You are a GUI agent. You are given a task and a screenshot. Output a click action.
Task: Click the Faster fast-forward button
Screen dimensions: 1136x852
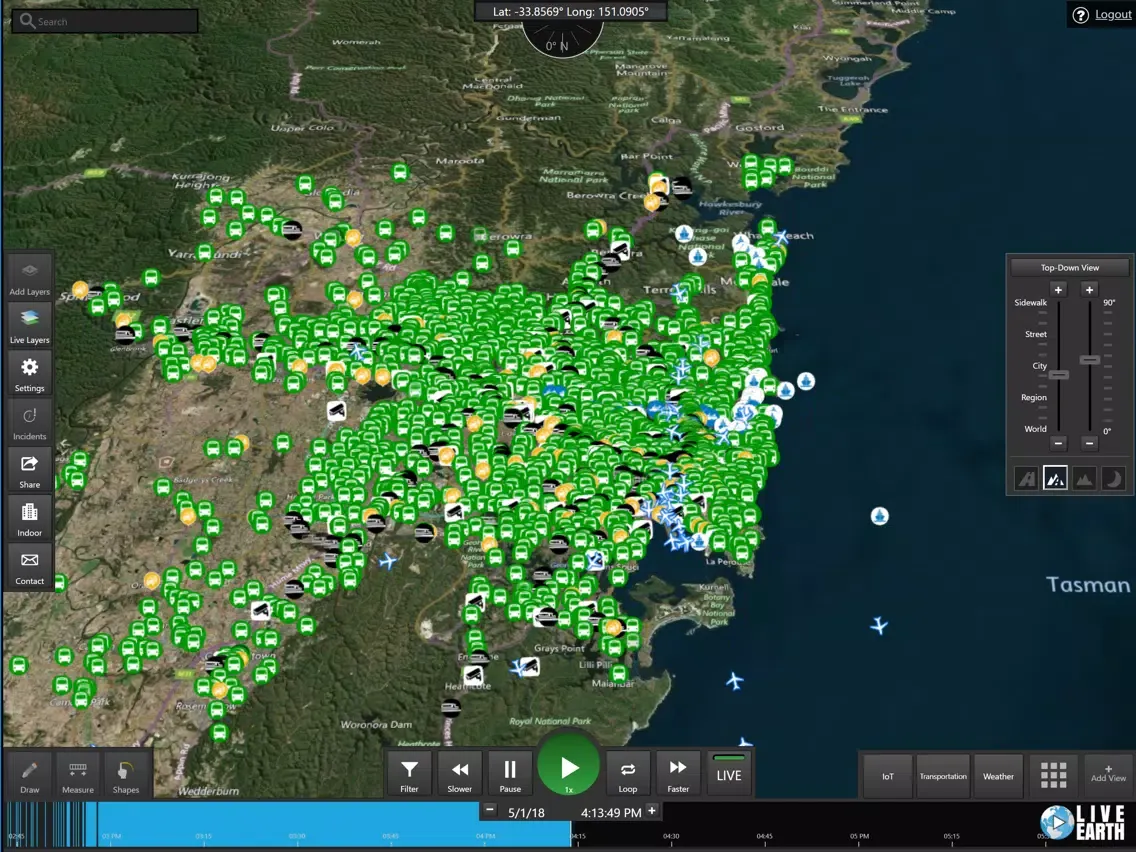pos(678,774)
